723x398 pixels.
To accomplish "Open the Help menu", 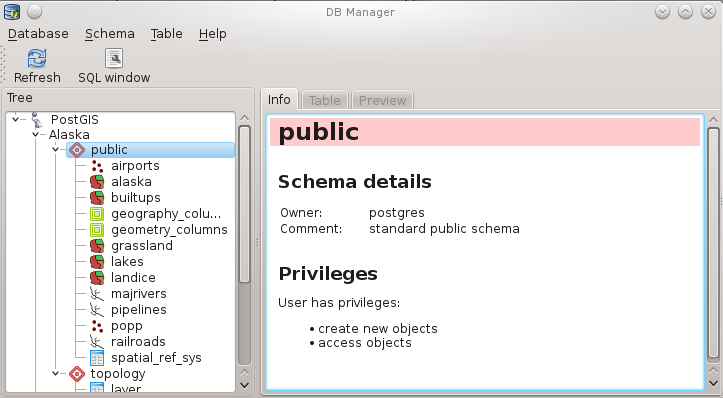I will click(x=213, y=34).
